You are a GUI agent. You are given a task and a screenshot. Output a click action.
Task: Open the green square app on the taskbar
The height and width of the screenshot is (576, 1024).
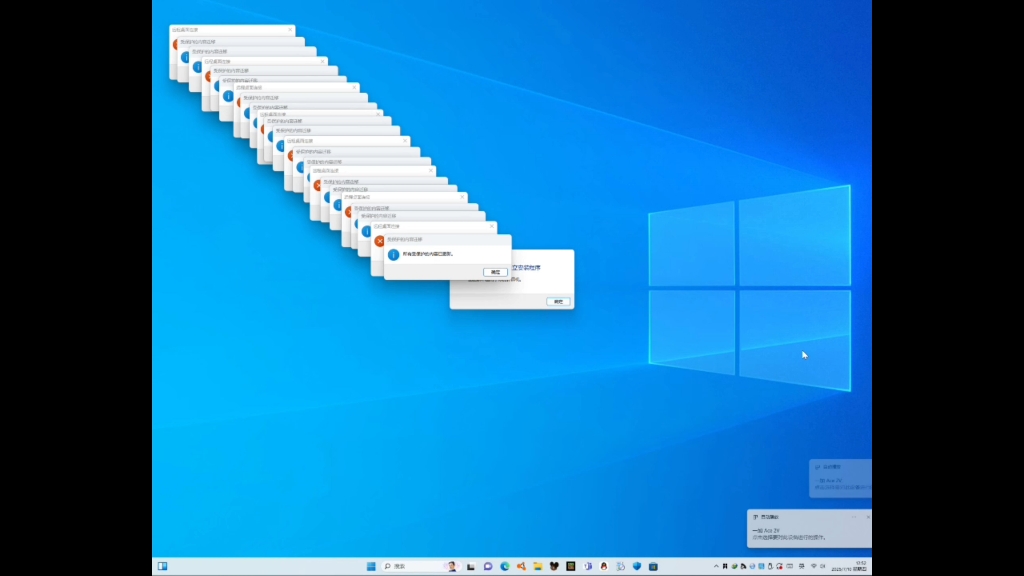(x=570, y=566)
